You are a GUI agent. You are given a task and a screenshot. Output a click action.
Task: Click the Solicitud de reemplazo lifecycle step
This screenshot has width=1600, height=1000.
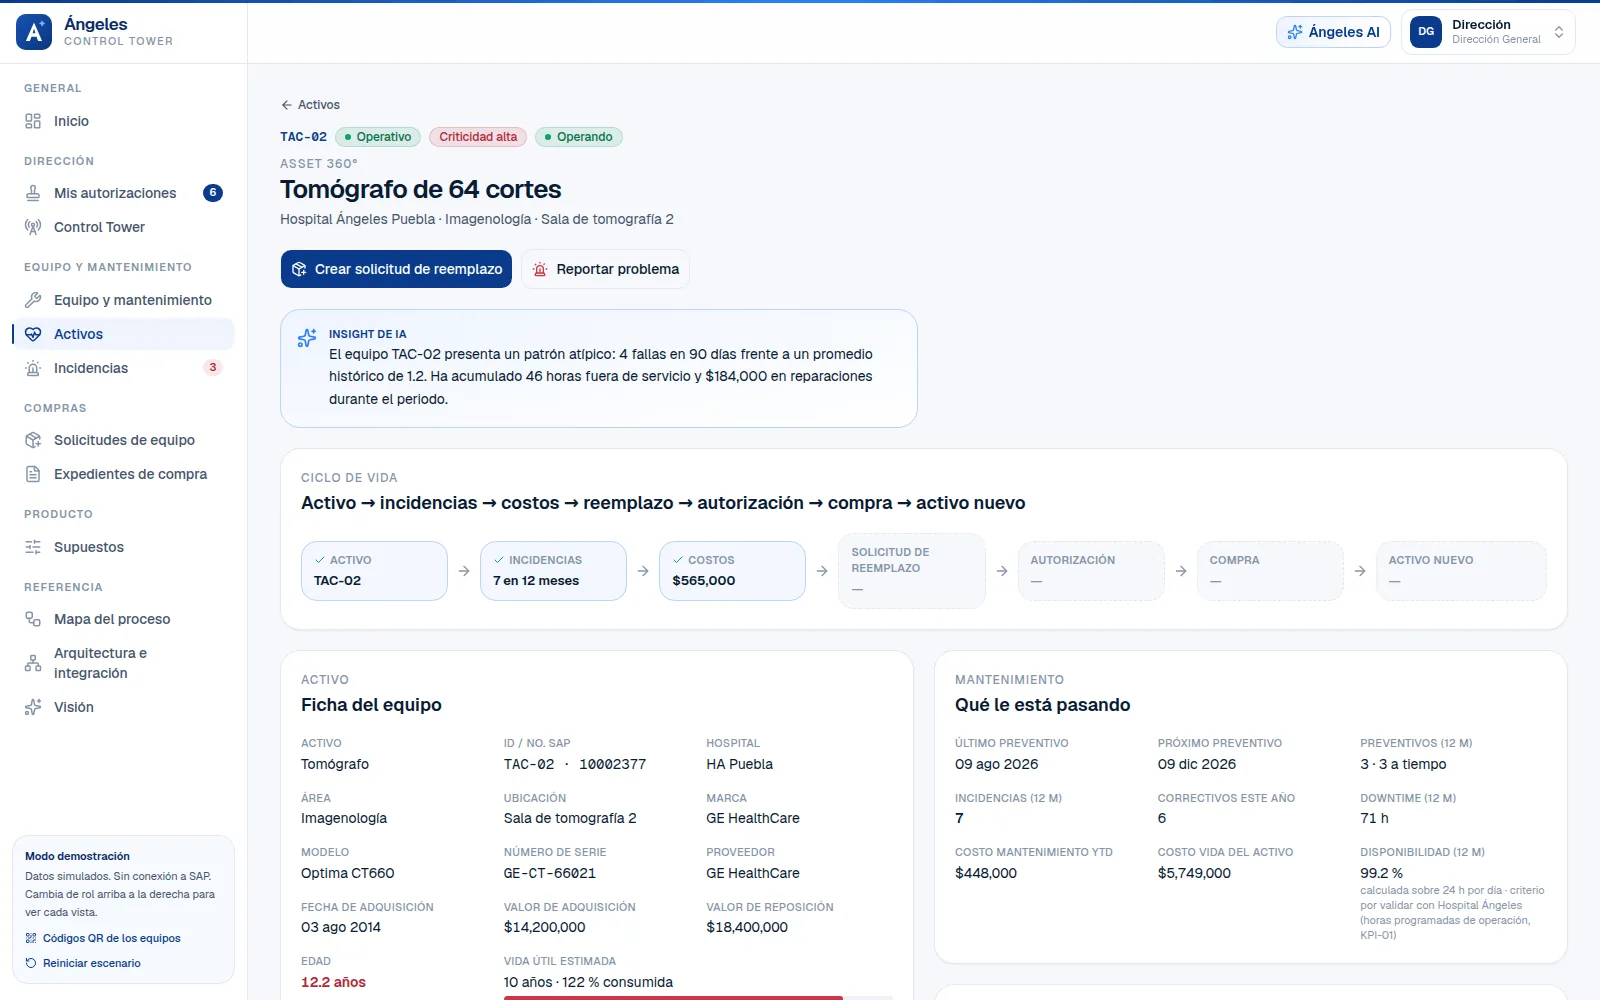pyautogui.click(x=912, y=571)
